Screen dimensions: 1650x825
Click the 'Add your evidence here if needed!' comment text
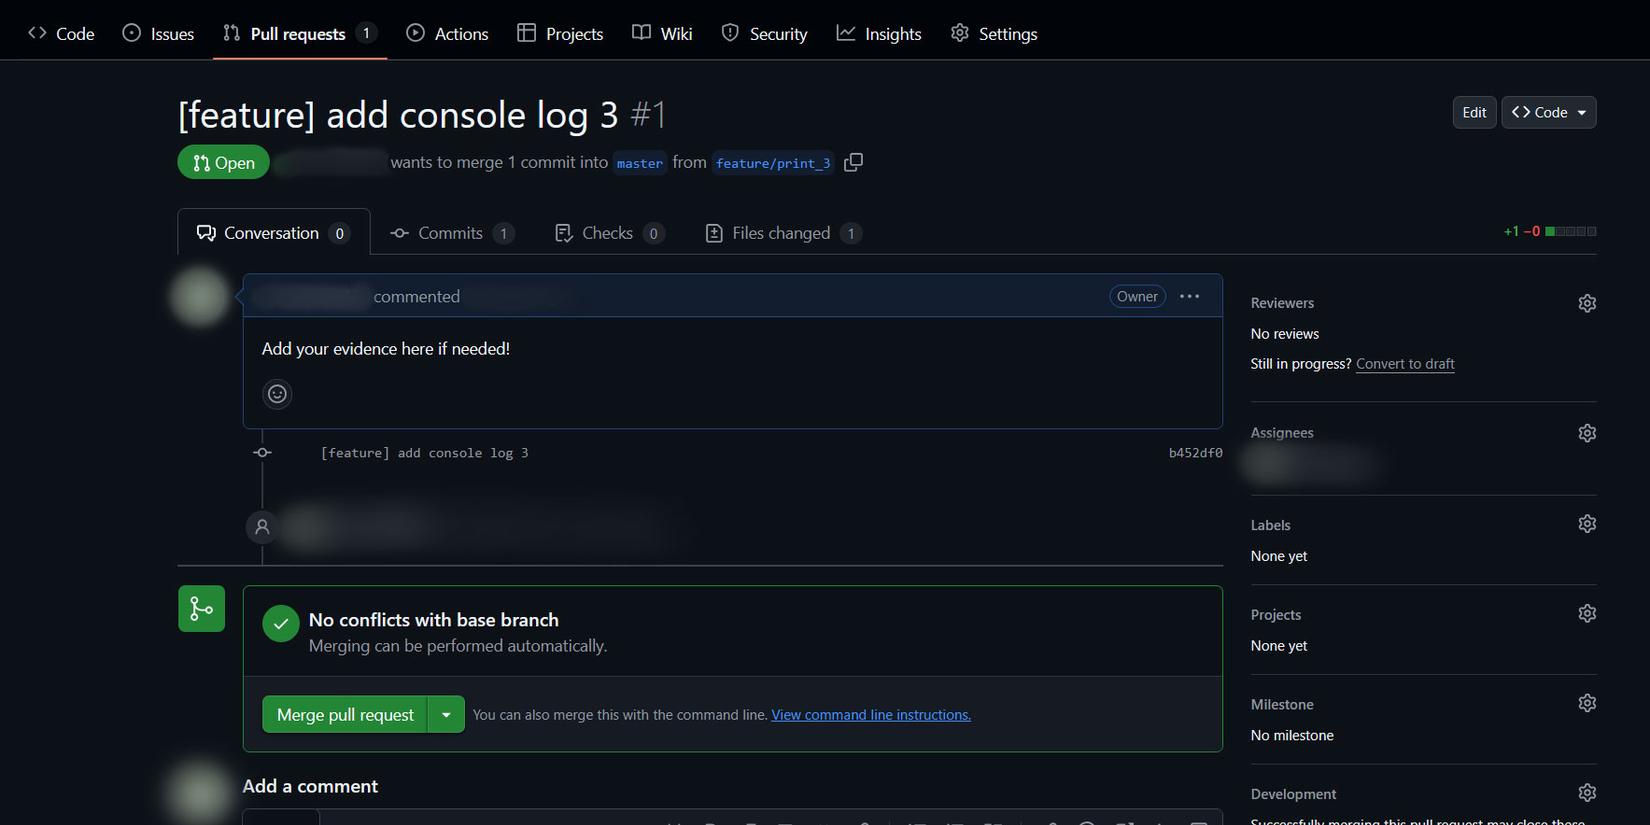pos(386,349)
